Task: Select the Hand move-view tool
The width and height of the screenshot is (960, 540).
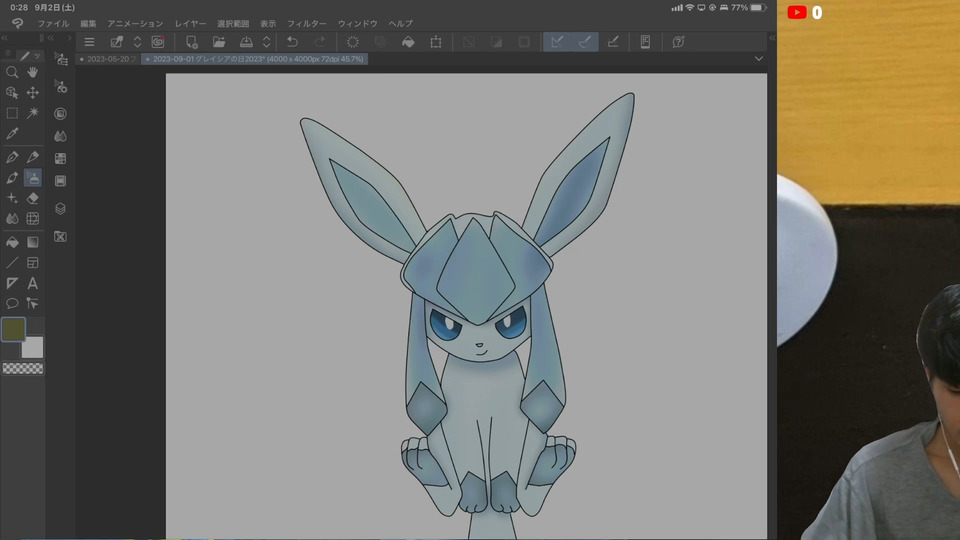Action: (x=32, y=72)
